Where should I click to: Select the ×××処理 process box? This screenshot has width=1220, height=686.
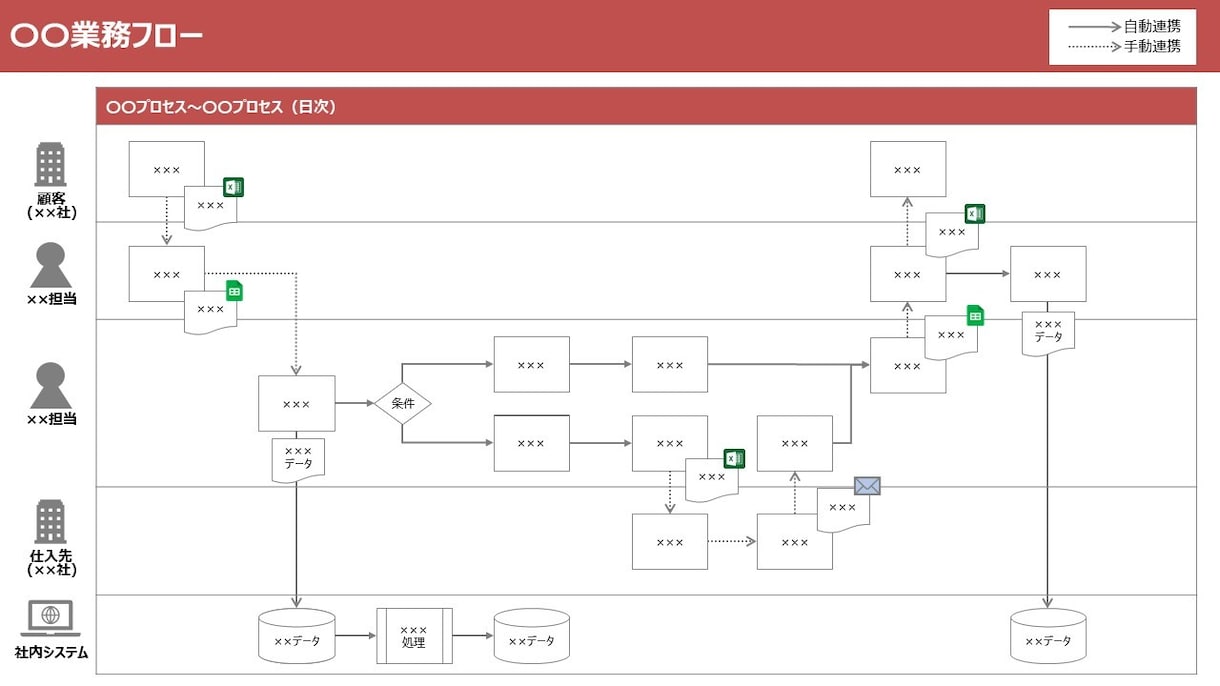click(414, 636)
